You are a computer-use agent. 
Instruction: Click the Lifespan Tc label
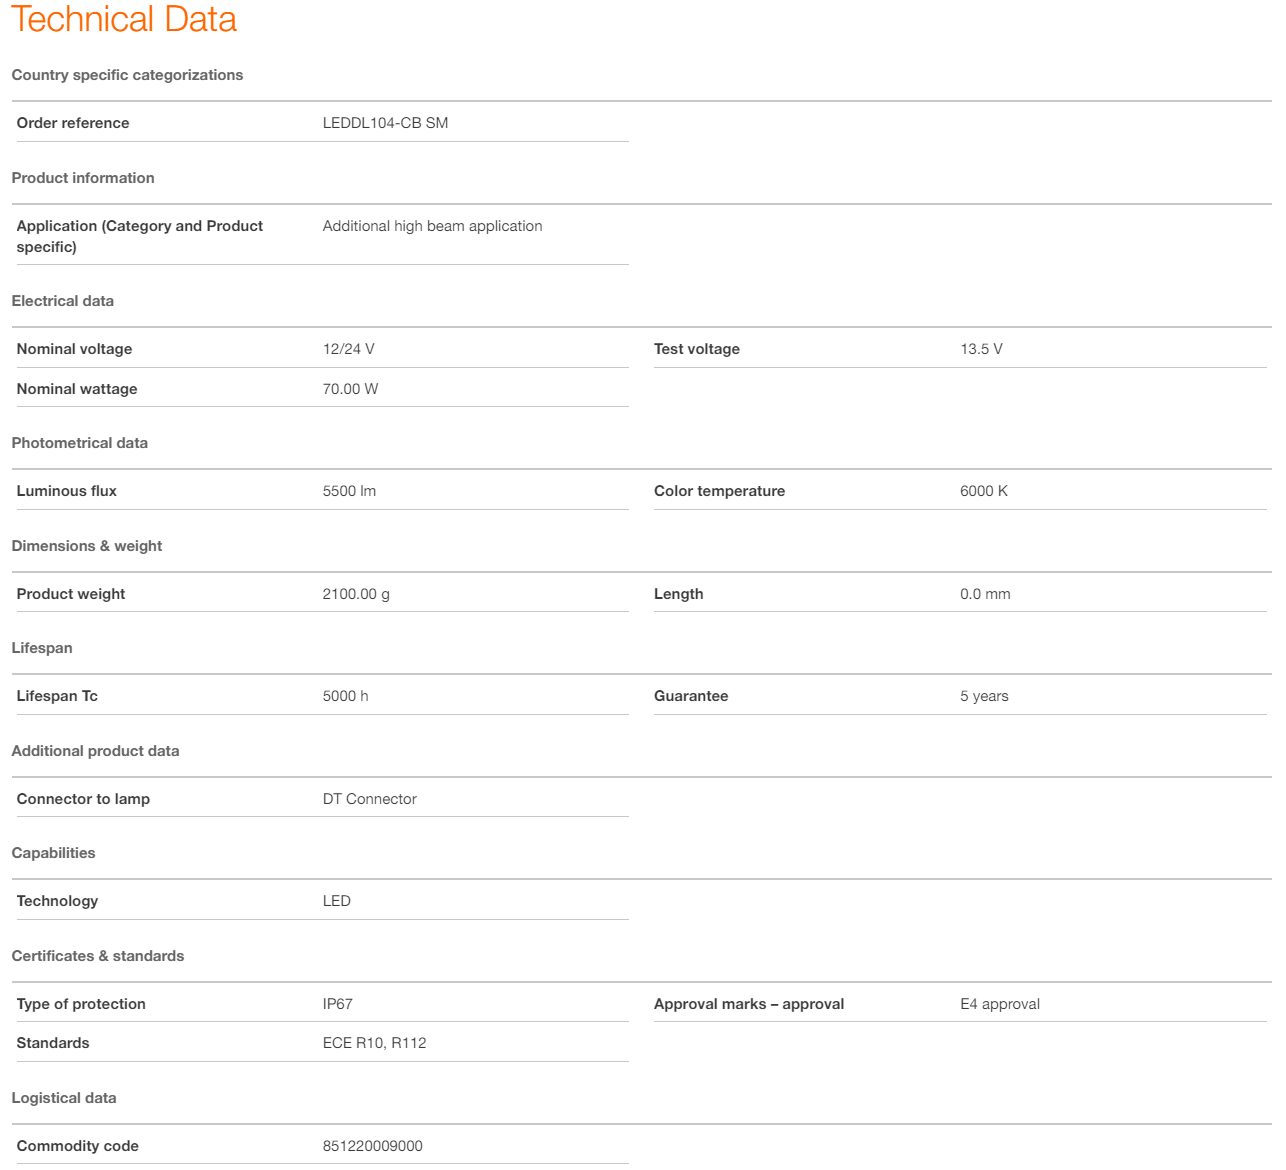pos(57,696)
